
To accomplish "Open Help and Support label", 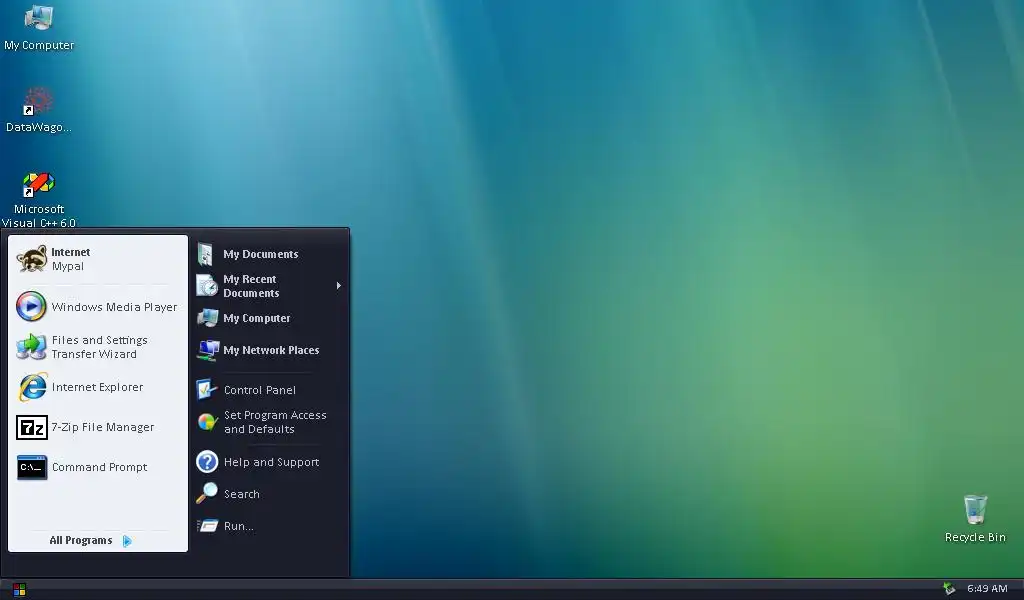I will click(272, 462).
